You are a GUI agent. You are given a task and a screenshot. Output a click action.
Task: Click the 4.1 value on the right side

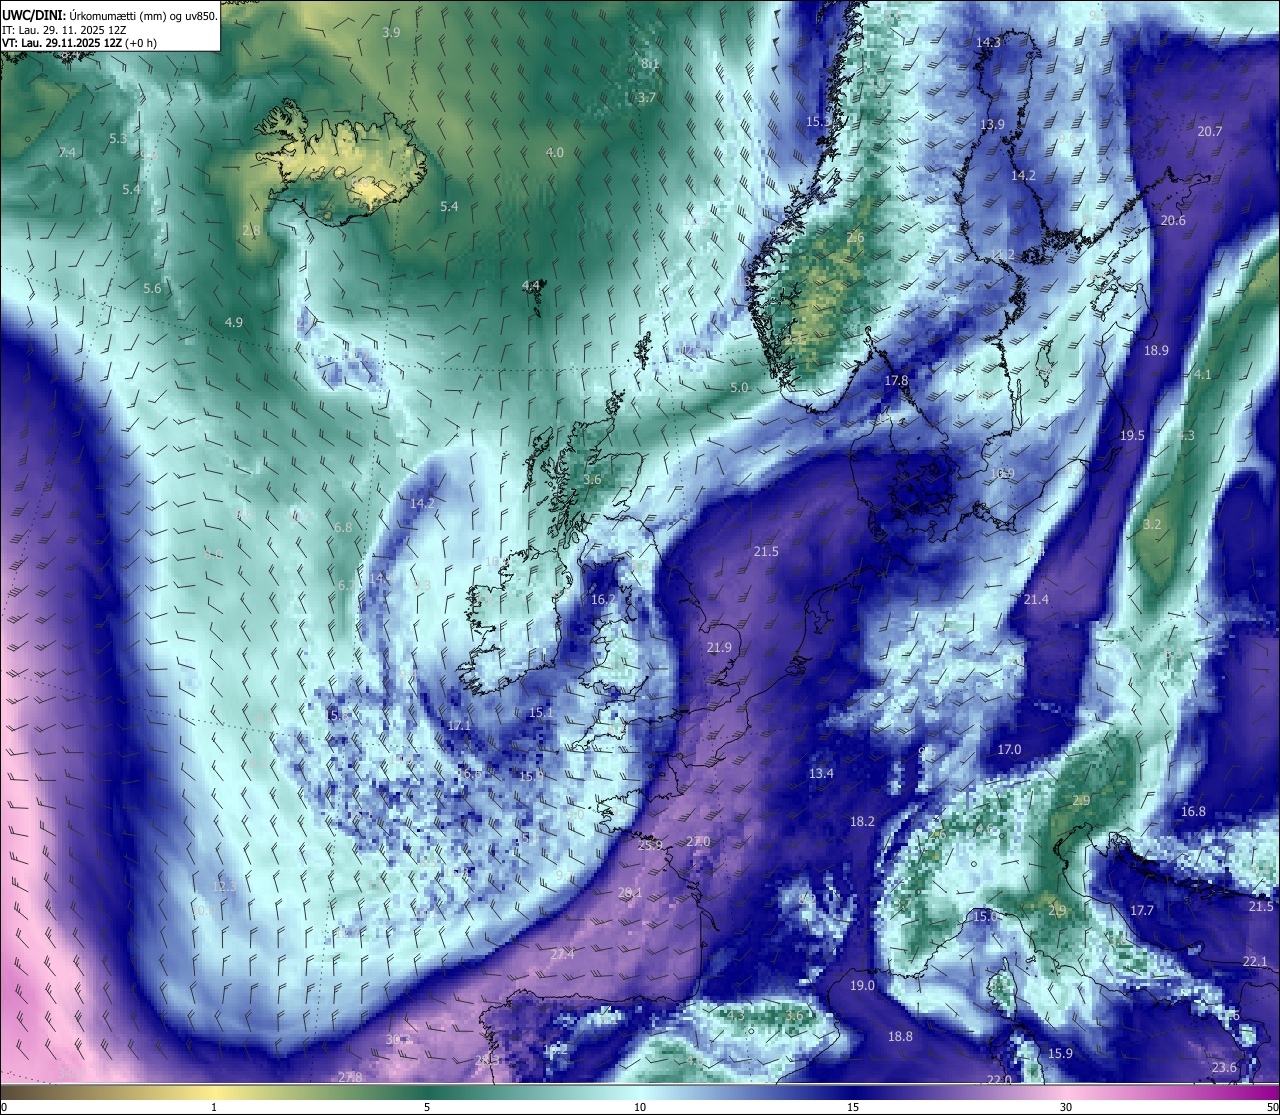tap(1203, 374)
